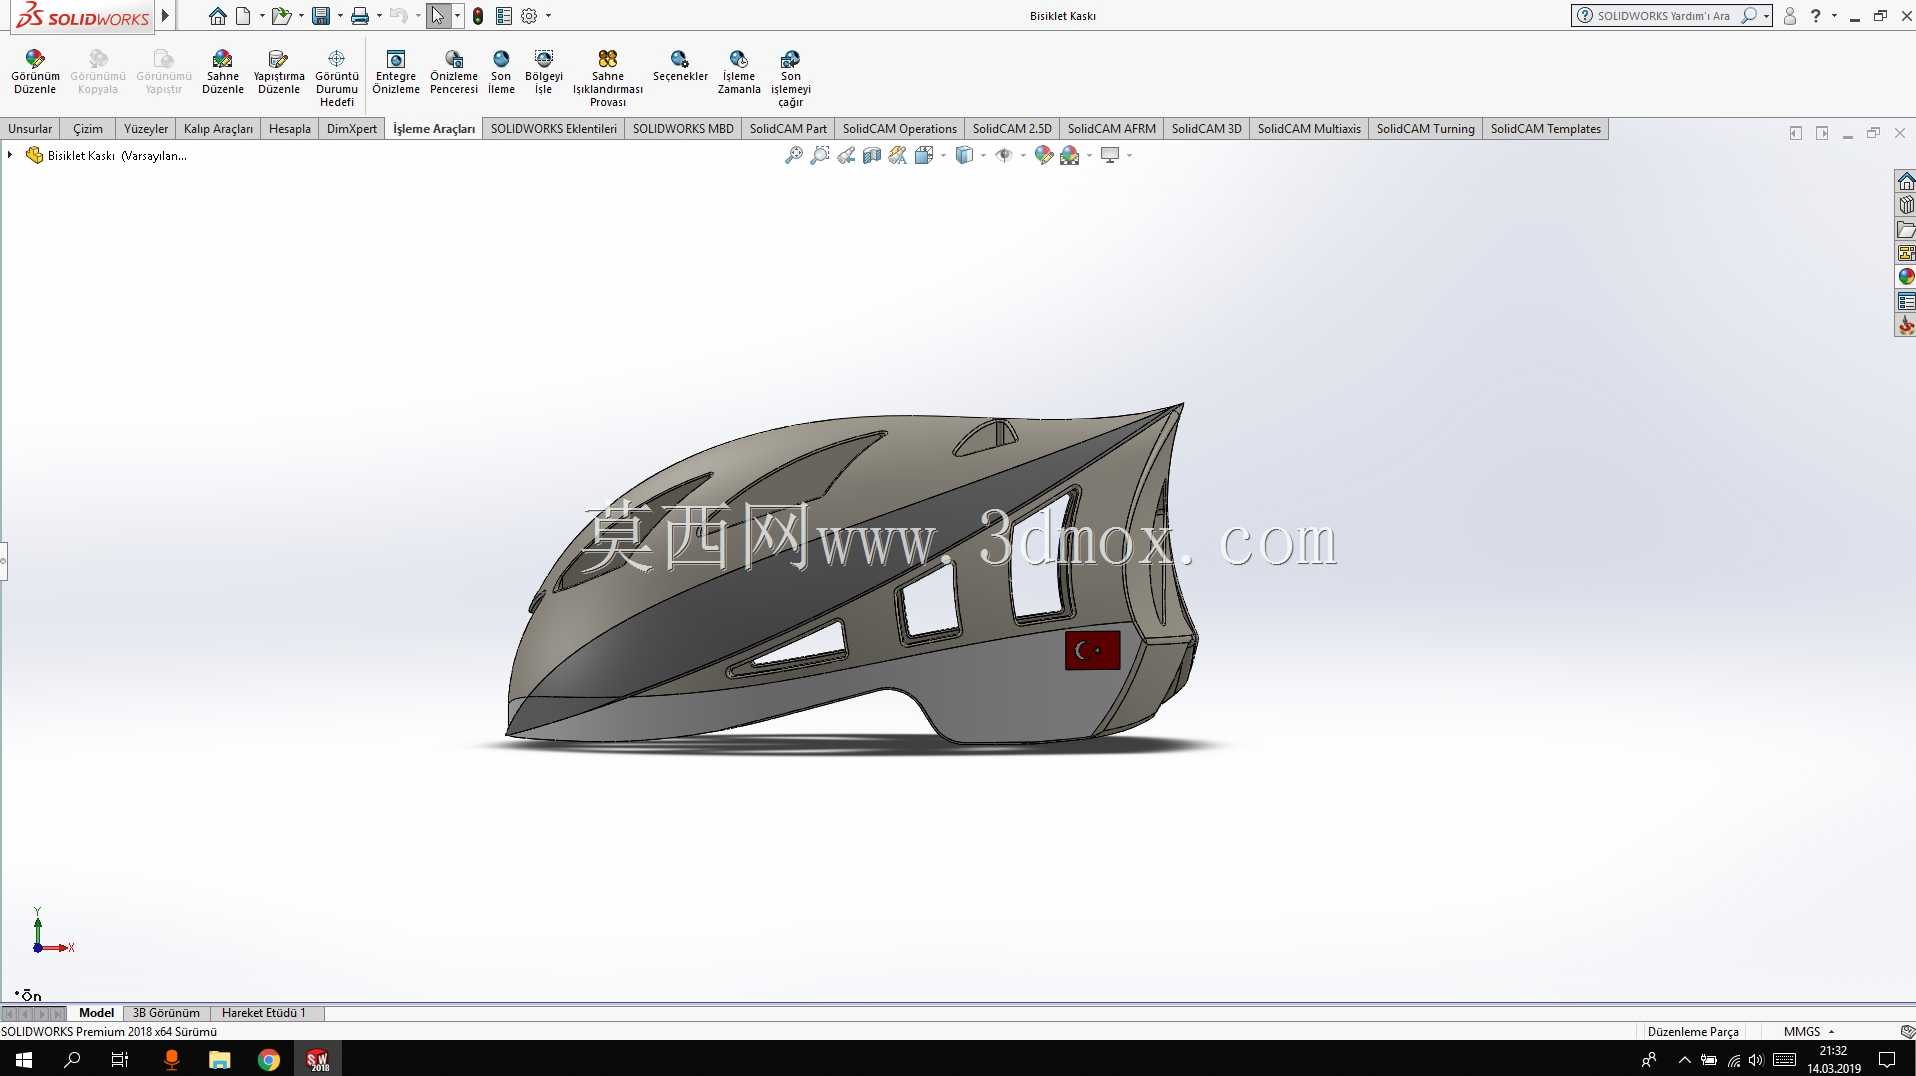Click the Previous View icon
Screen dimensions: 1916x1076
click(x=846, y=155)
